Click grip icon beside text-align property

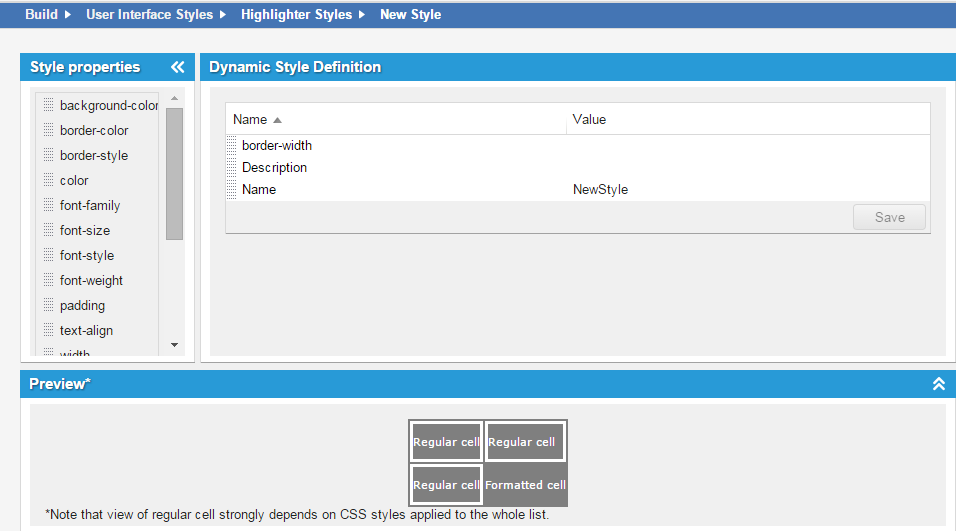pos(48,330)
